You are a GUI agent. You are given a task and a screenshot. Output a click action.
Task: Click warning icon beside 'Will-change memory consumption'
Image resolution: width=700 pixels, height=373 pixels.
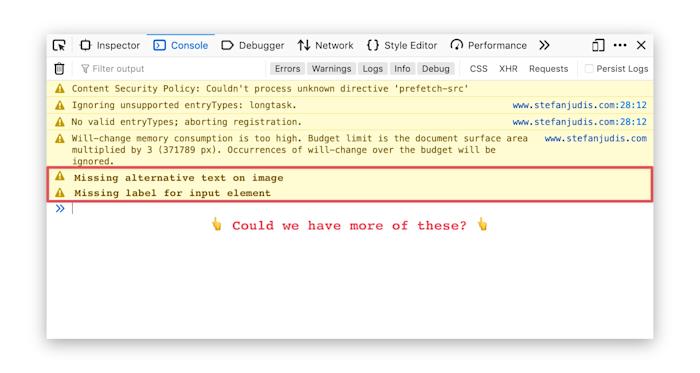click(60, 138)
